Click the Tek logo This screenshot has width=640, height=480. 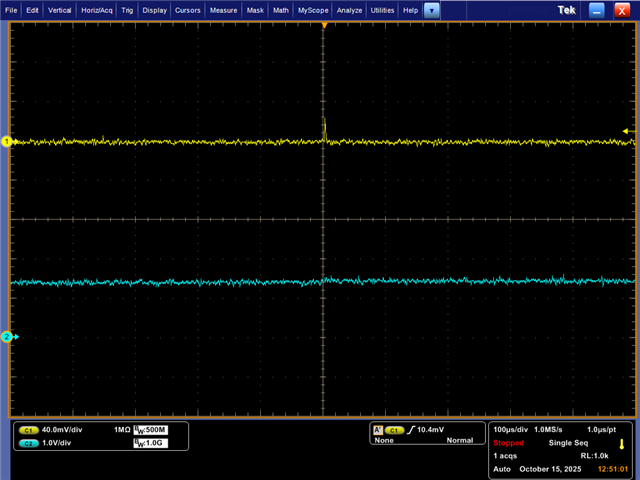tap(567, 10)
